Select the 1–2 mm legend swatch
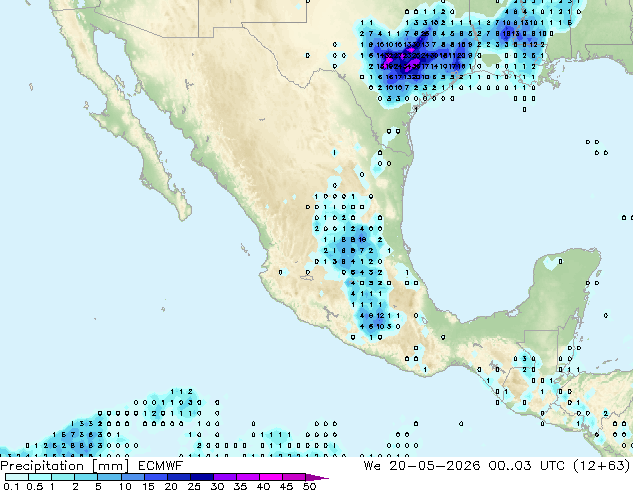 tap(63, 477)
